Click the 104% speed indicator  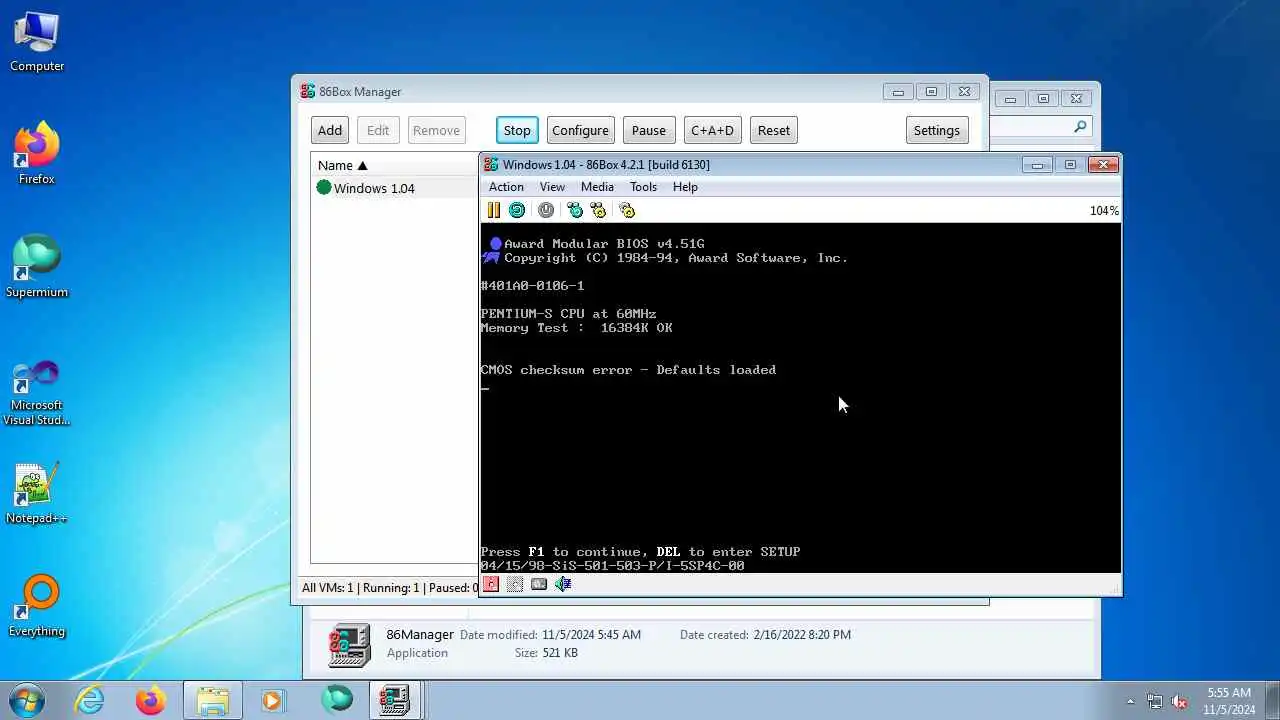tap(1104, 211)
